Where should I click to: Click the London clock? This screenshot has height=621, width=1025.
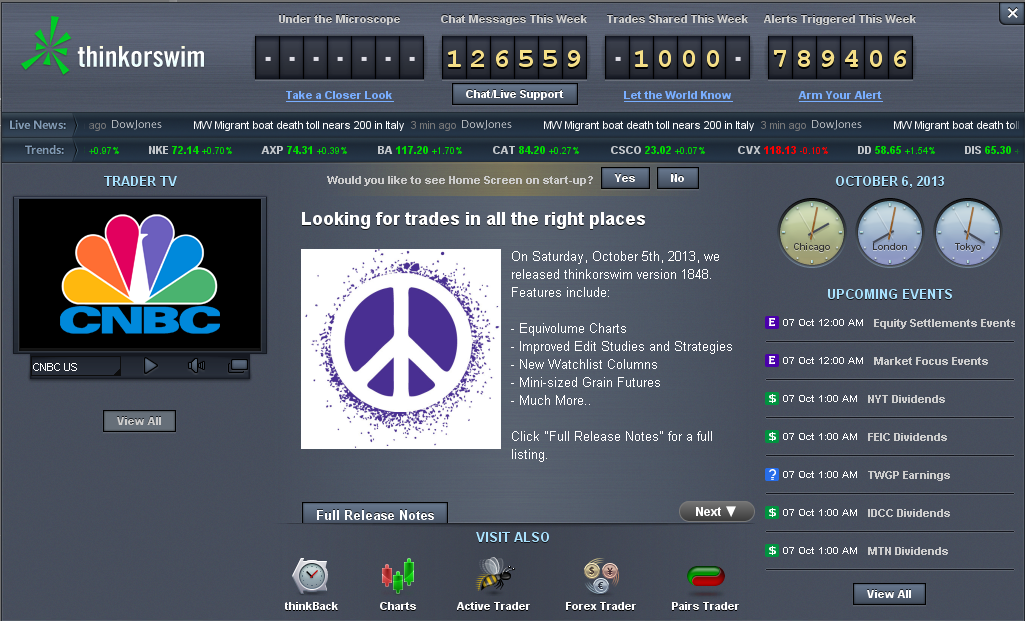click(x=889, y=233)
